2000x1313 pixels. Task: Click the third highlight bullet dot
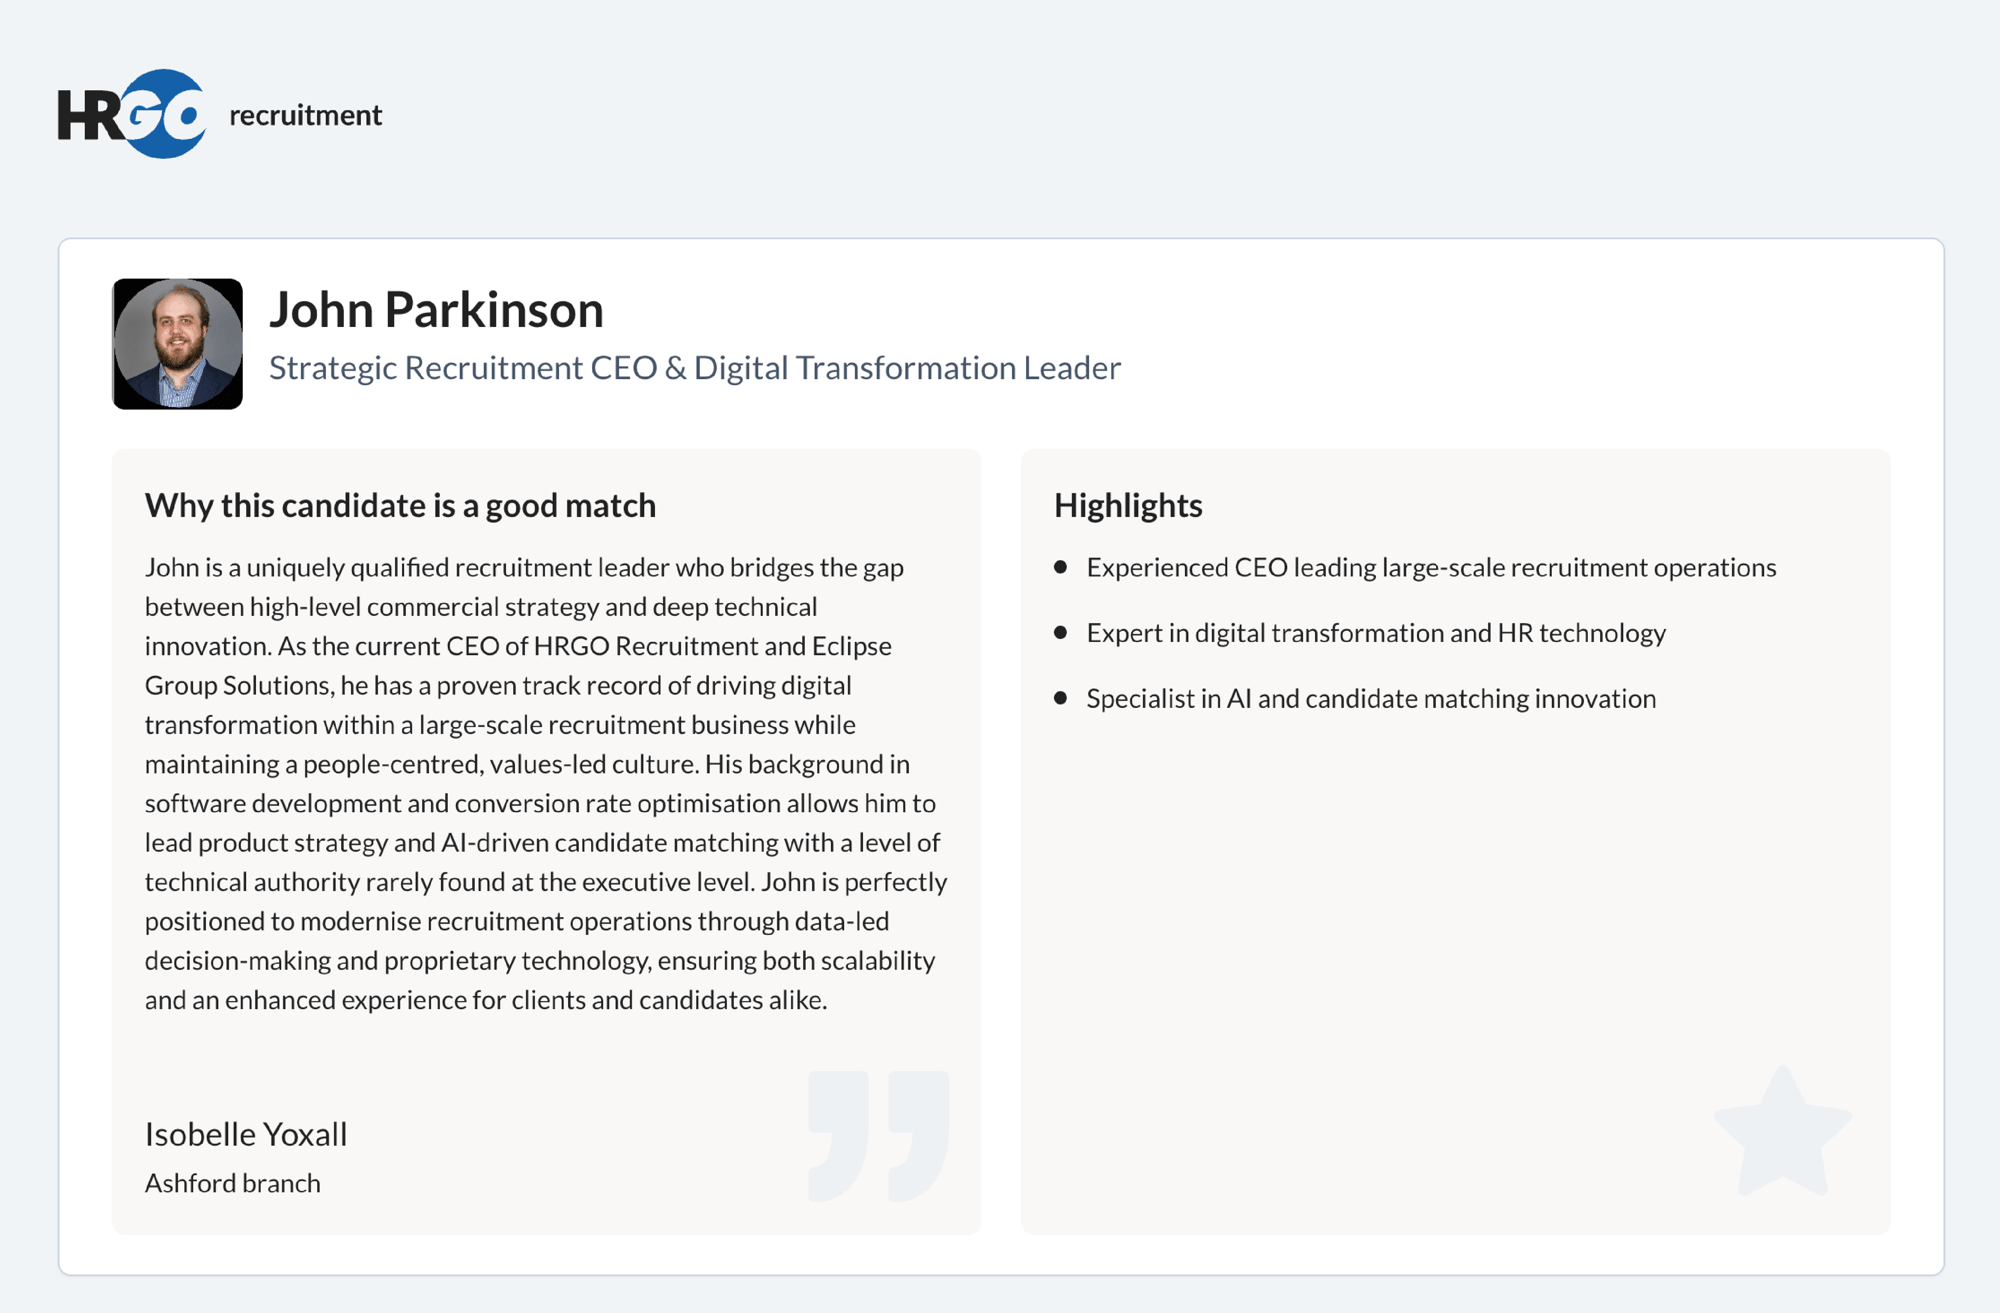tap(1061, 698)
